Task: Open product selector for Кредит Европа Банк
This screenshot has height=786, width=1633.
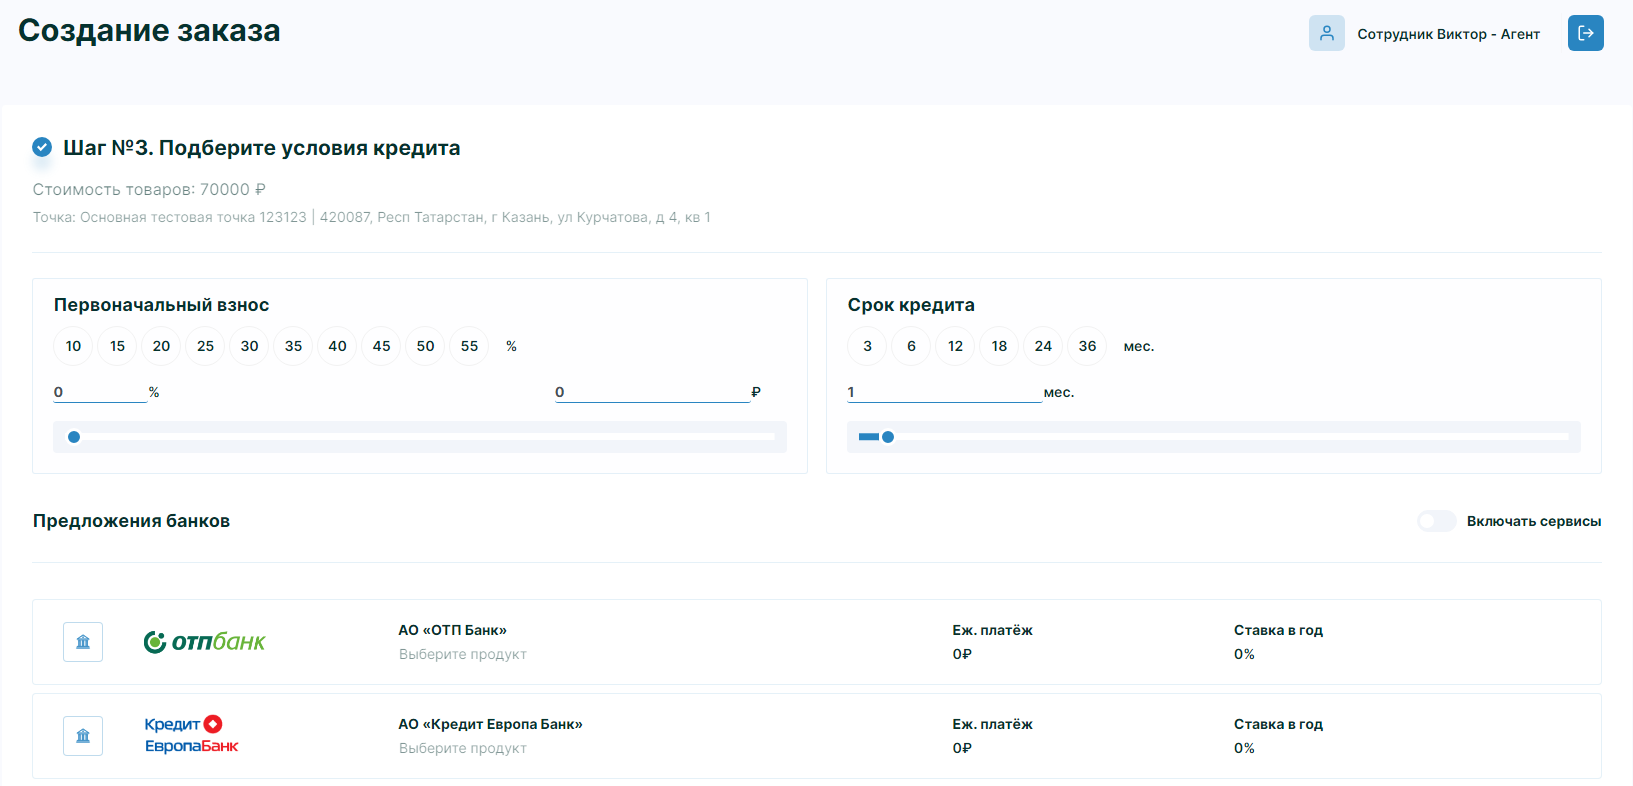Action: (x=462, y=748)
